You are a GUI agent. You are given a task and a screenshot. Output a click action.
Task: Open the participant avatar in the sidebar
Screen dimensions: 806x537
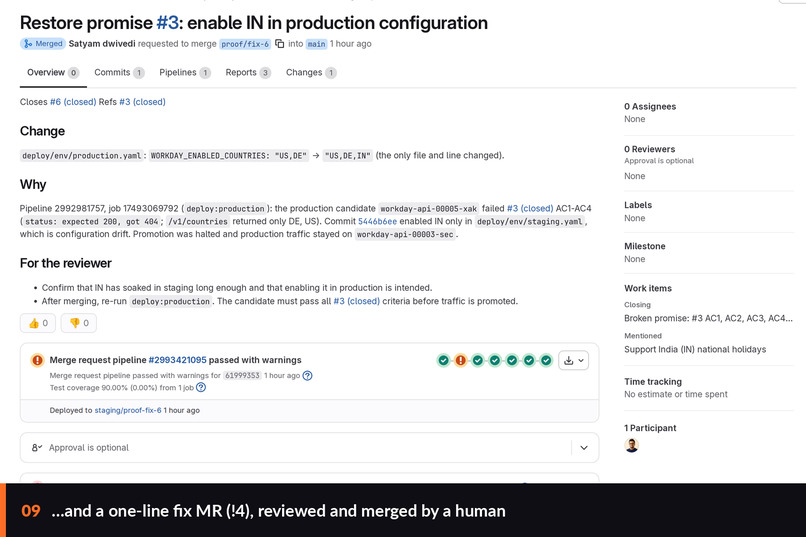[632, 445]
